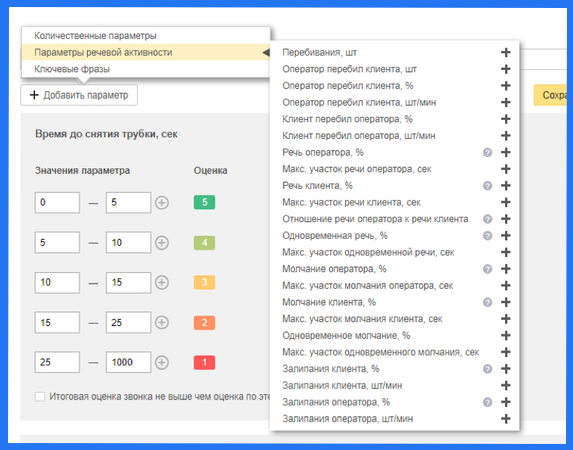
Task: Click the green score 5 badge
Action: [x=204, y=202]
